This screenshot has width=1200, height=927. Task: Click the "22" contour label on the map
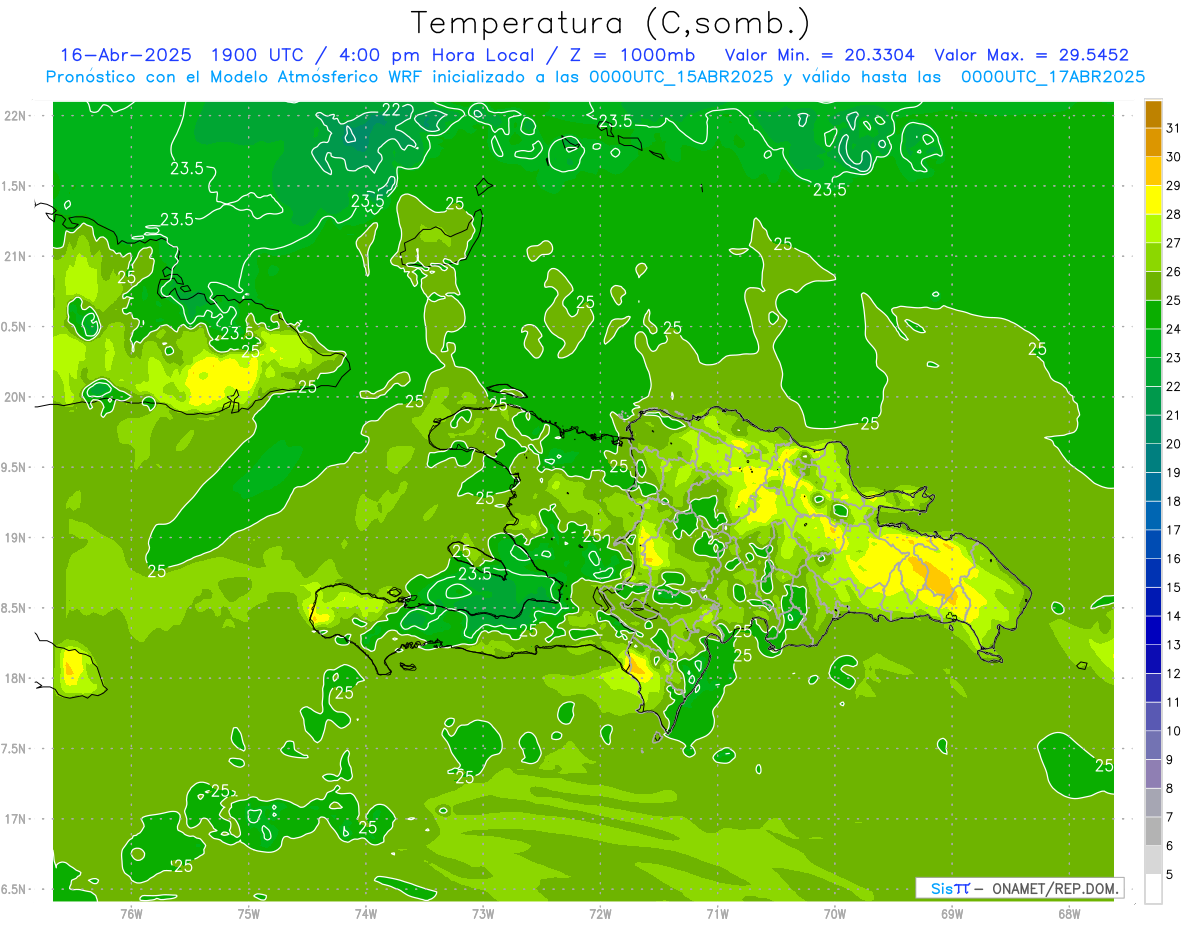392,110
